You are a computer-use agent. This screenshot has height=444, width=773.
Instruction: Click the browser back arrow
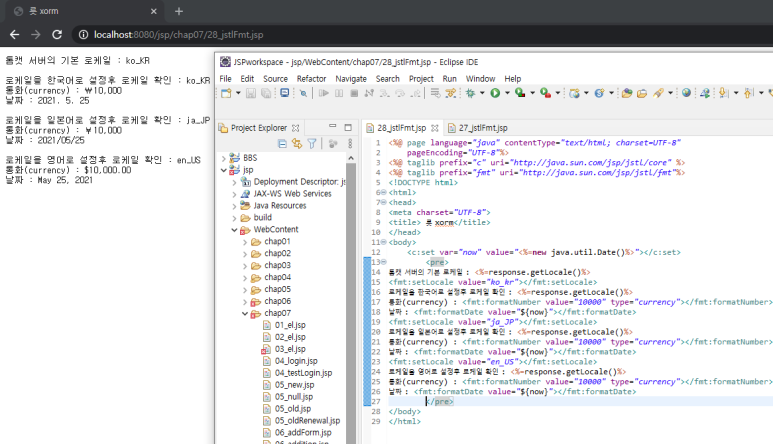[x=13, y=34]
